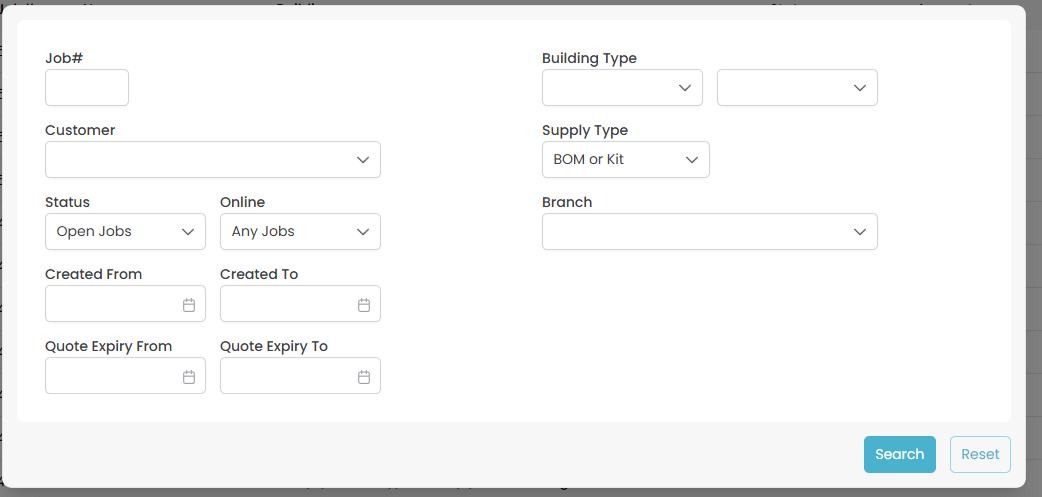Click calendar icon in Quote Expiry From
The height and width of the screenshot is (497, 1042).
point(189,377)
